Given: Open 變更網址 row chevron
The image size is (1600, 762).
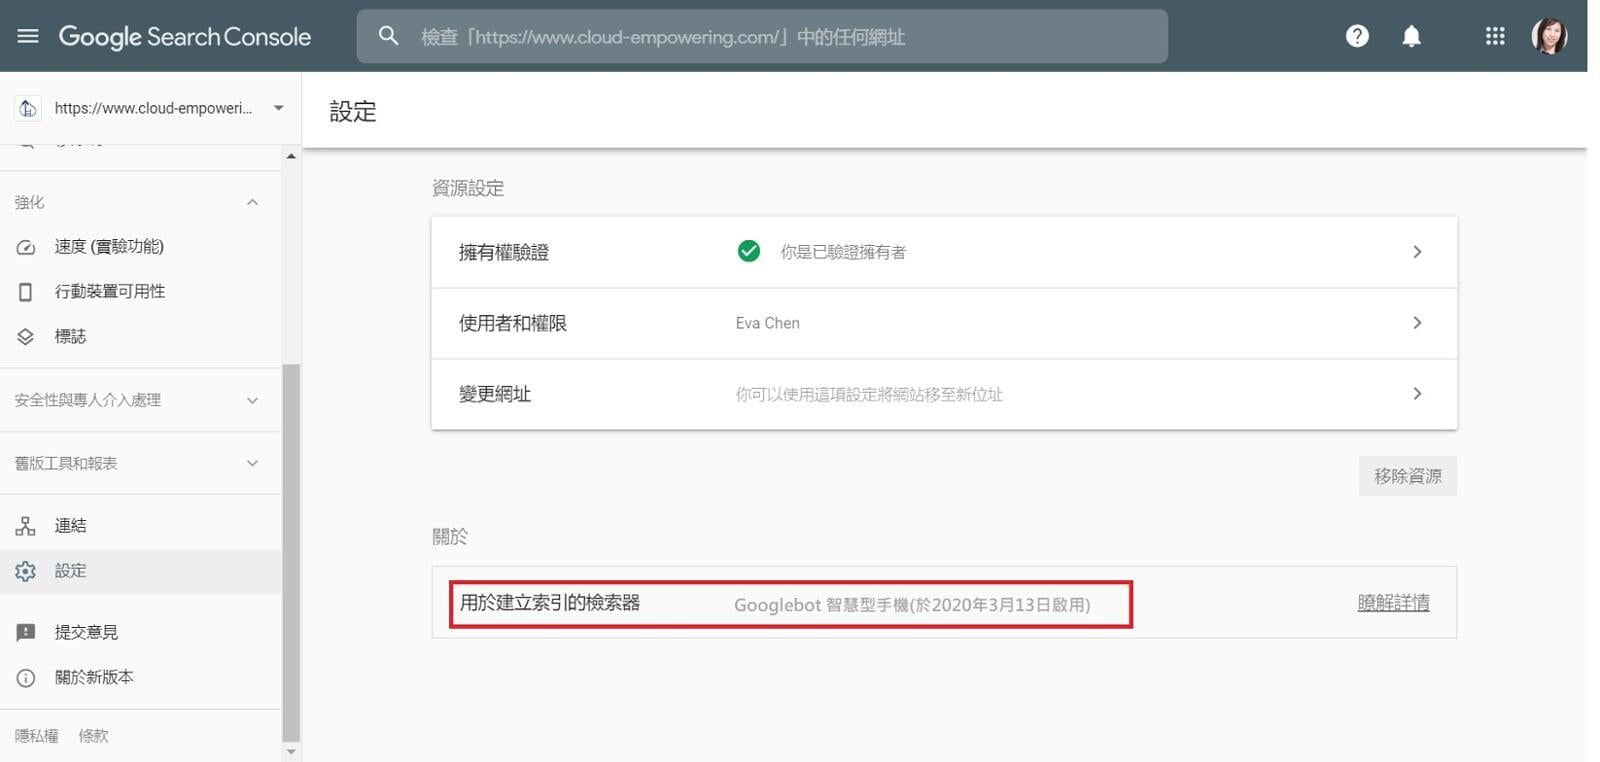Looking at the screenshot, I should click(1417, 394).
